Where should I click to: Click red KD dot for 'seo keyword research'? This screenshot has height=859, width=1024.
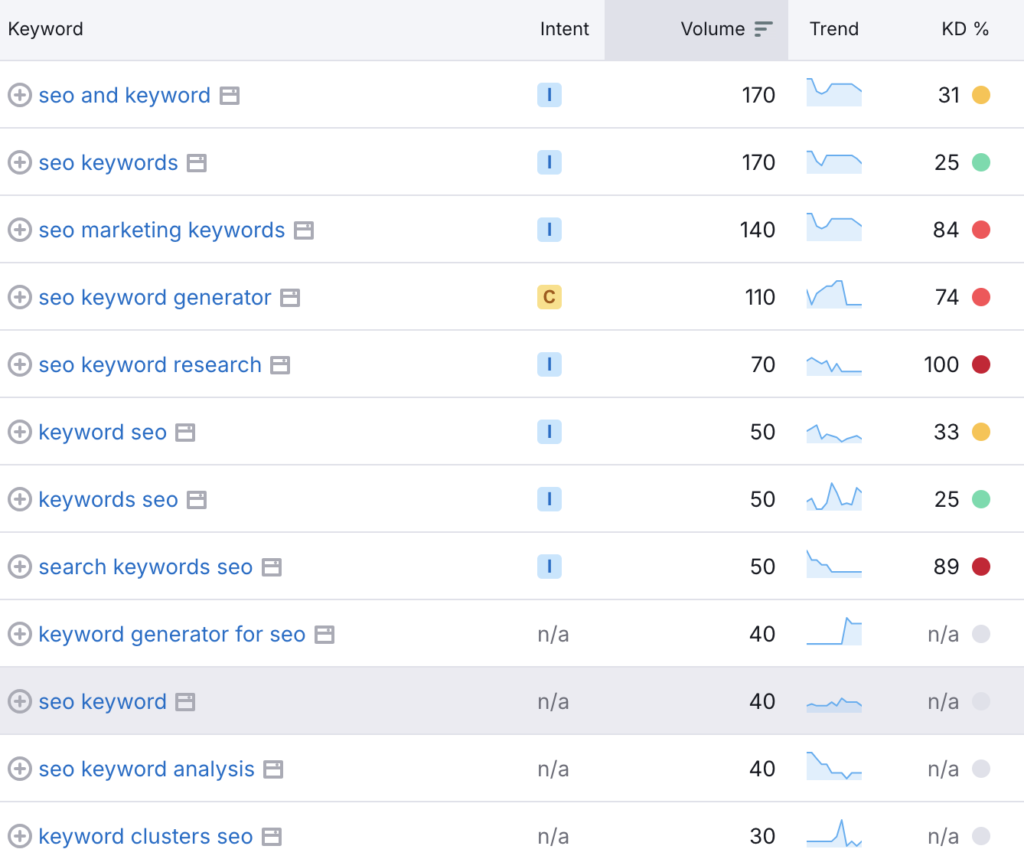(981, 365)
